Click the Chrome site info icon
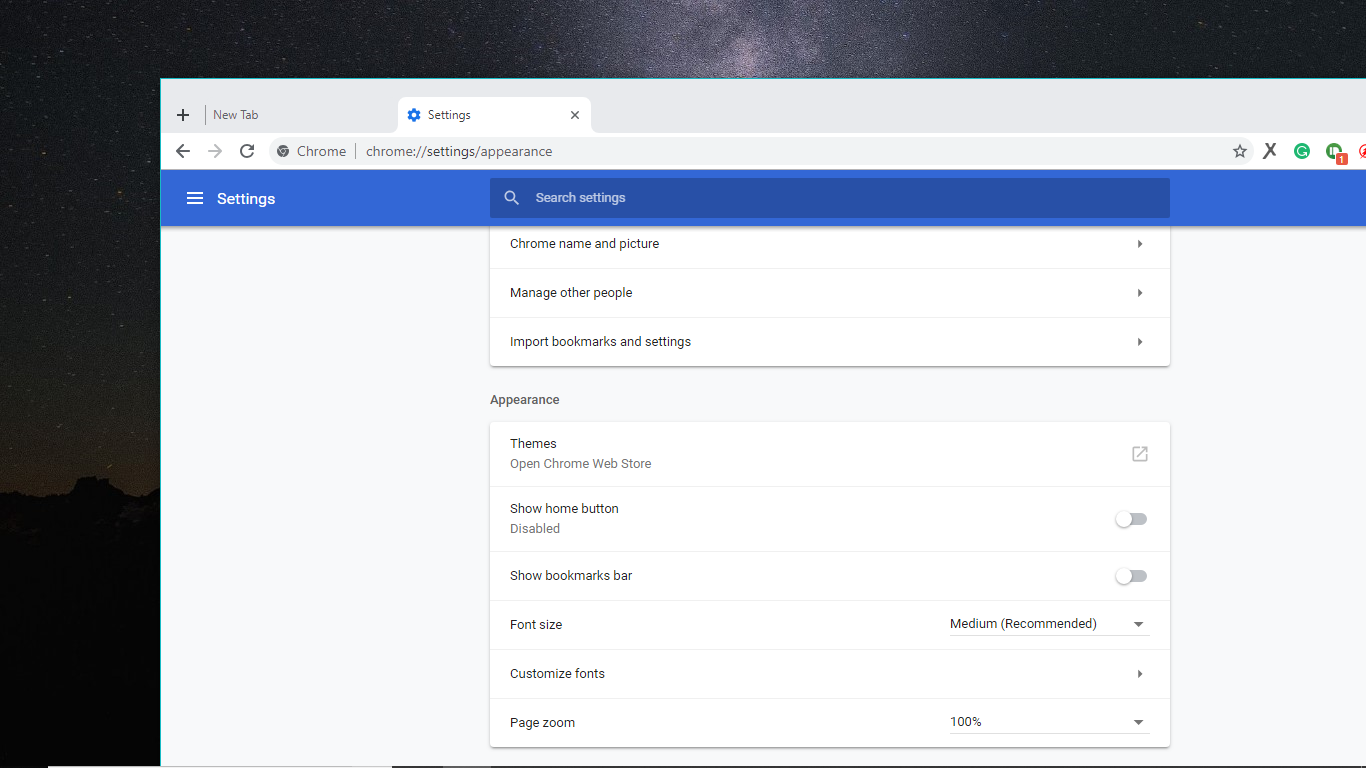1366x768 pixels. tap(283, 151)
